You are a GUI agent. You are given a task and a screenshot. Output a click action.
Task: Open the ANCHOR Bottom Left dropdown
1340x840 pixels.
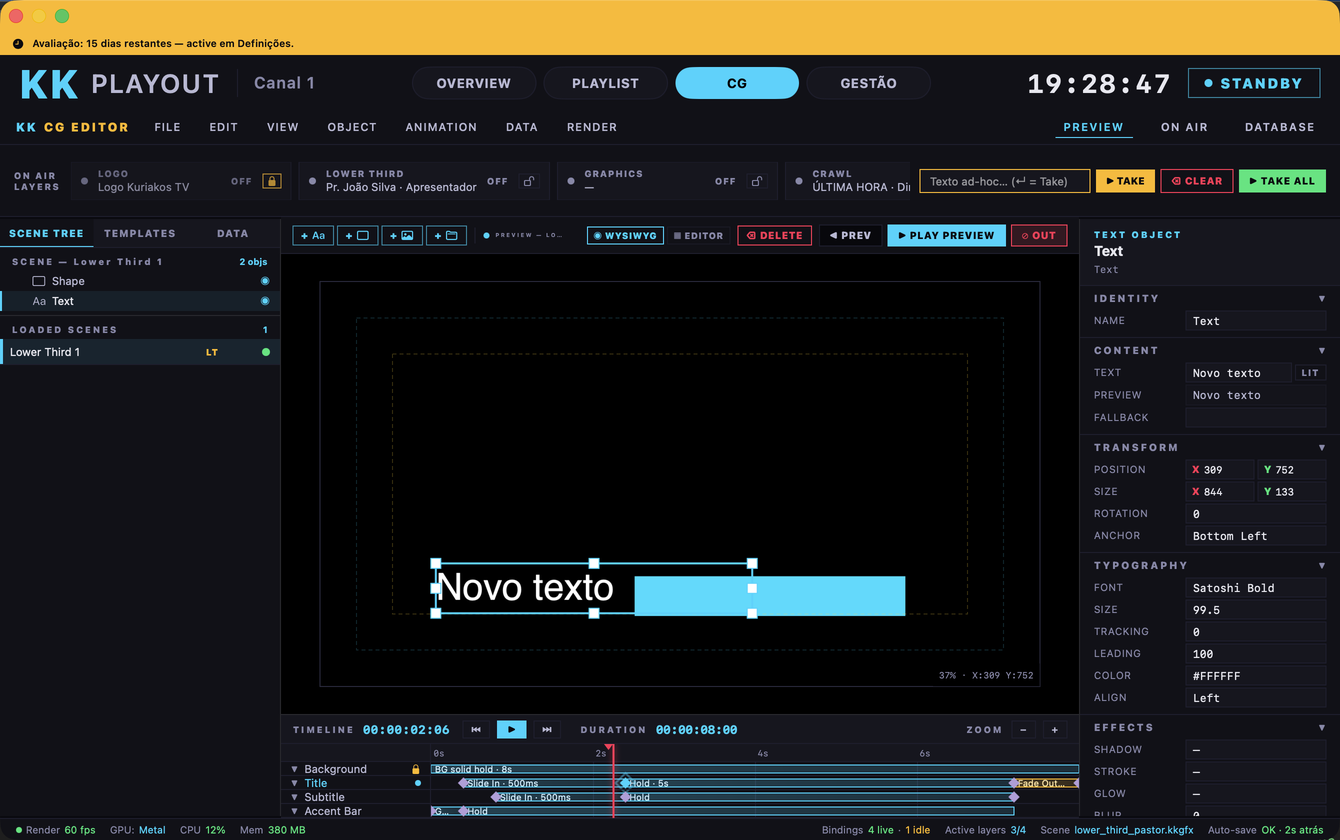1256,536
